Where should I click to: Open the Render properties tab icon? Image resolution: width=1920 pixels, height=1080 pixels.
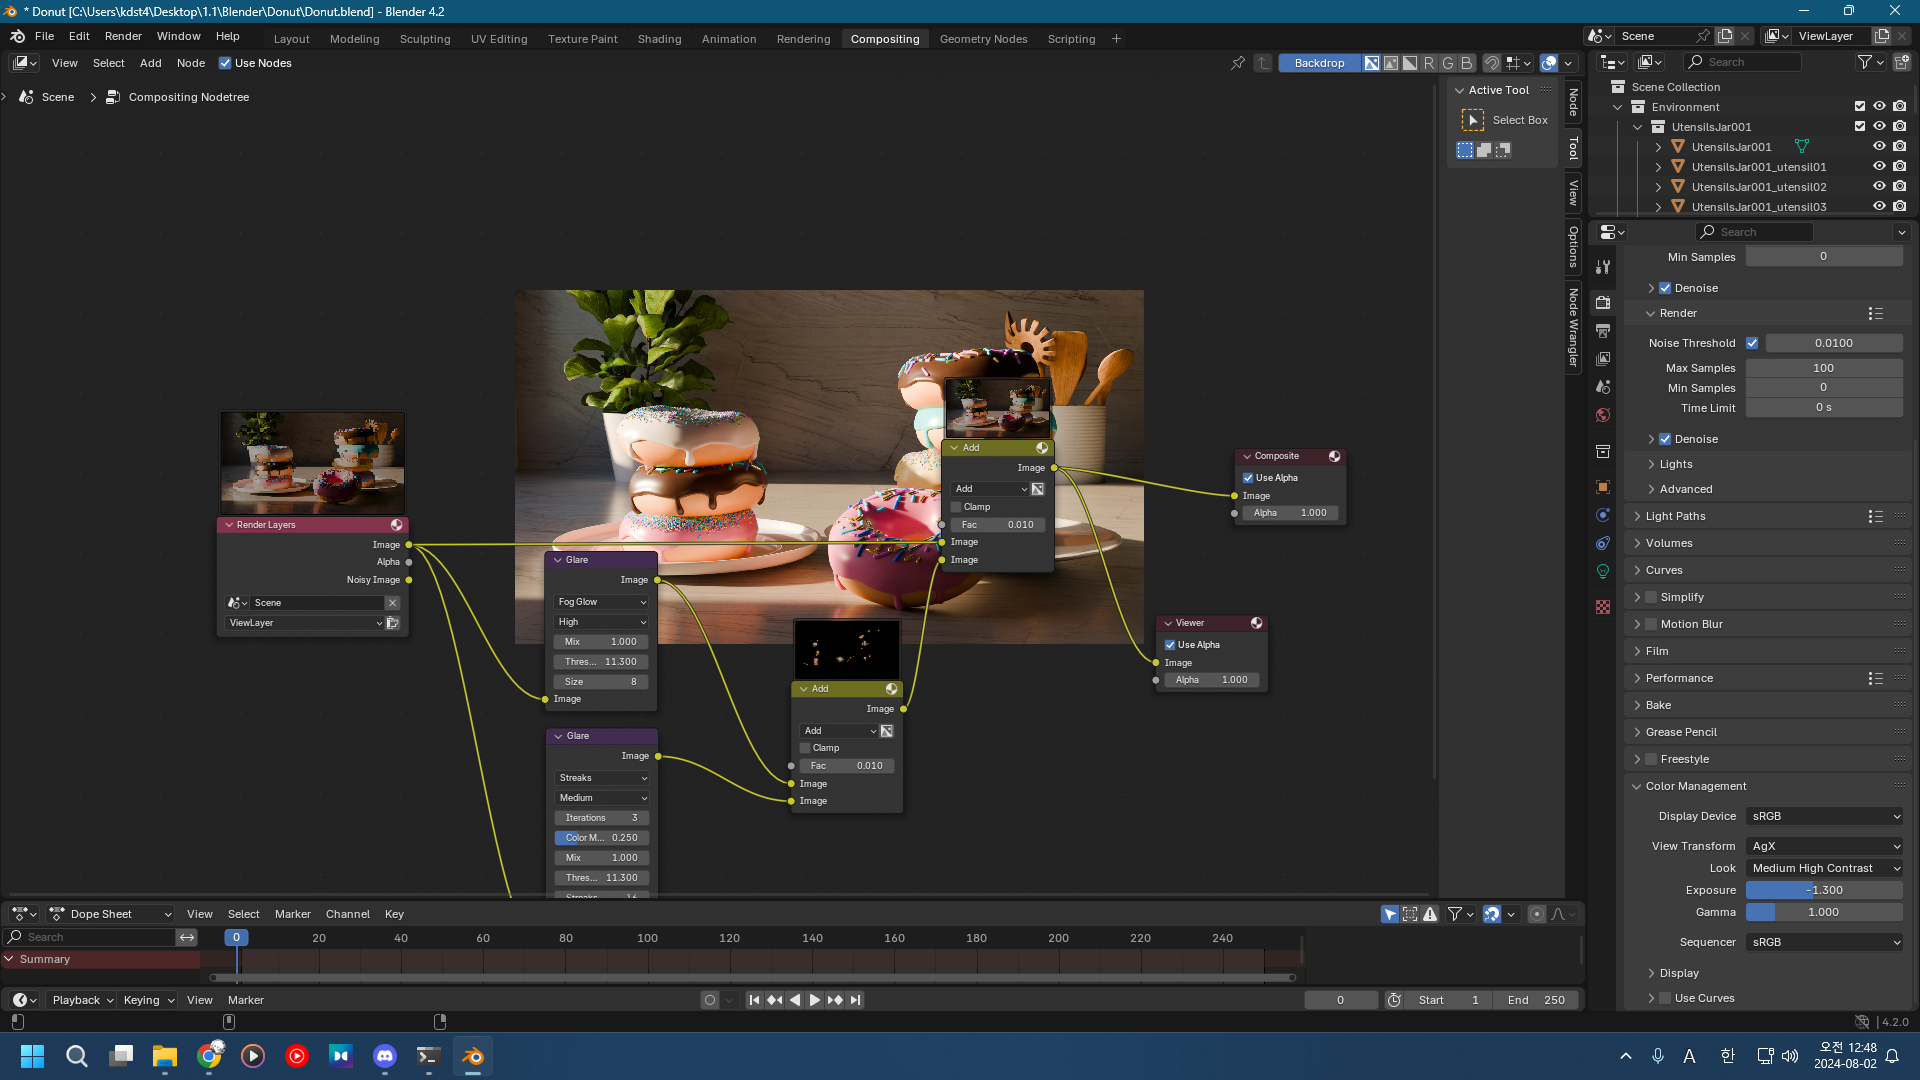pos(1603,302)
